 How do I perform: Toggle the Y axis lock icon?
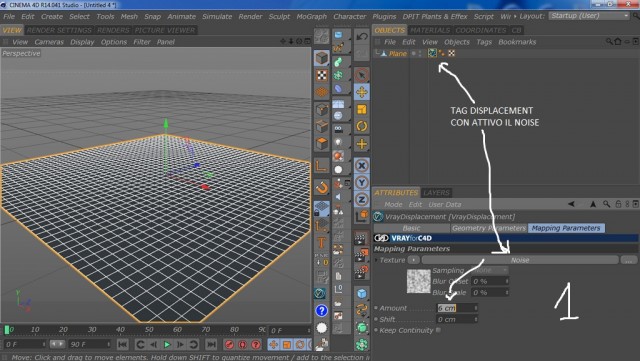(x=362, y=183)
